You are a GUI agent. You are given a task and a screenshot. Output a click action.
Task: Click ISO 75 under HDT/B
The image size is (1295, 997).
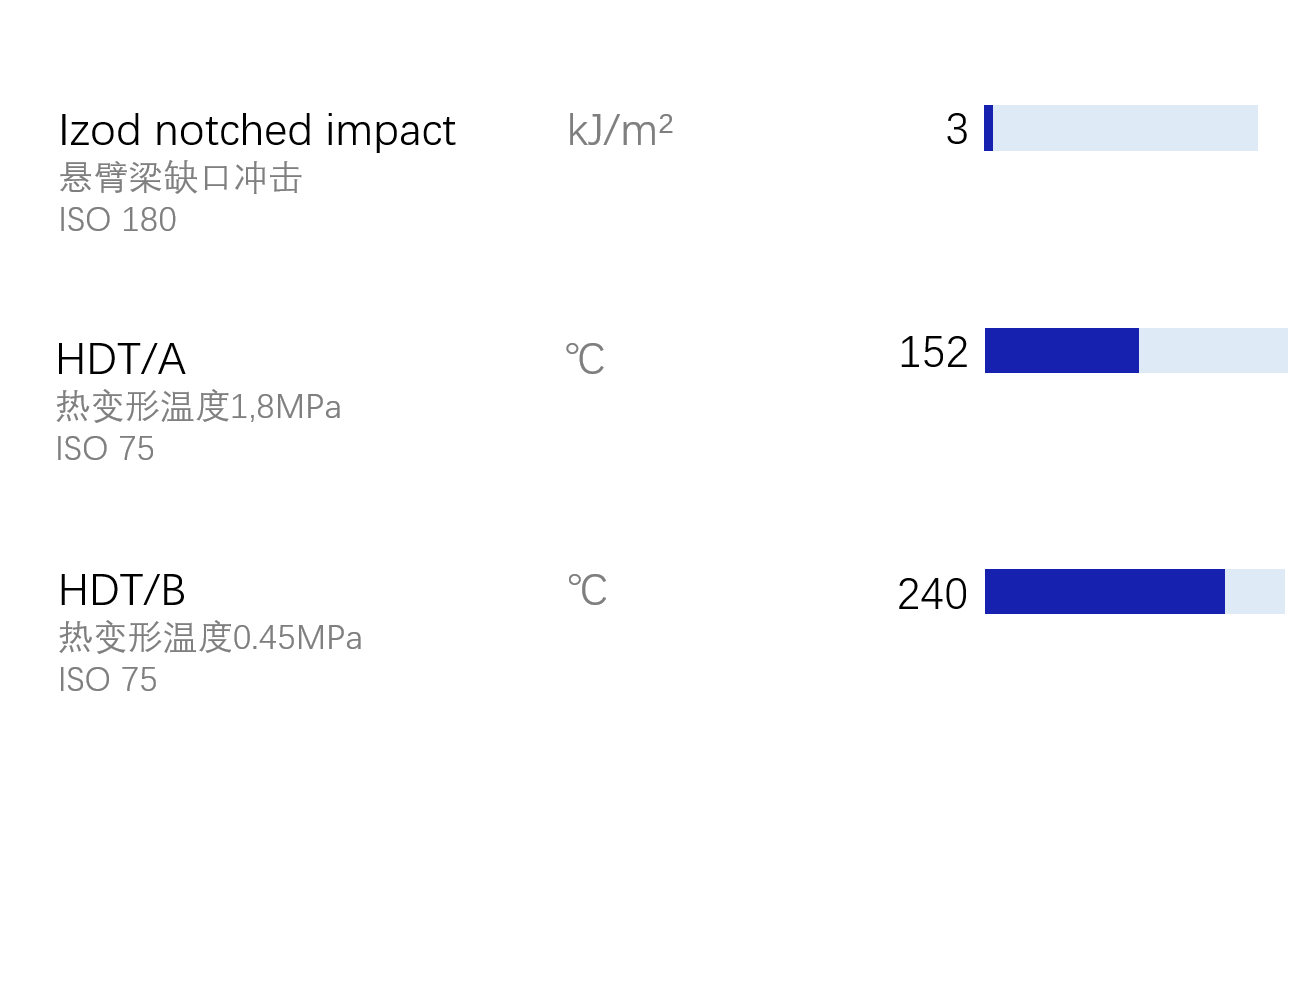[x=108, y=680]
